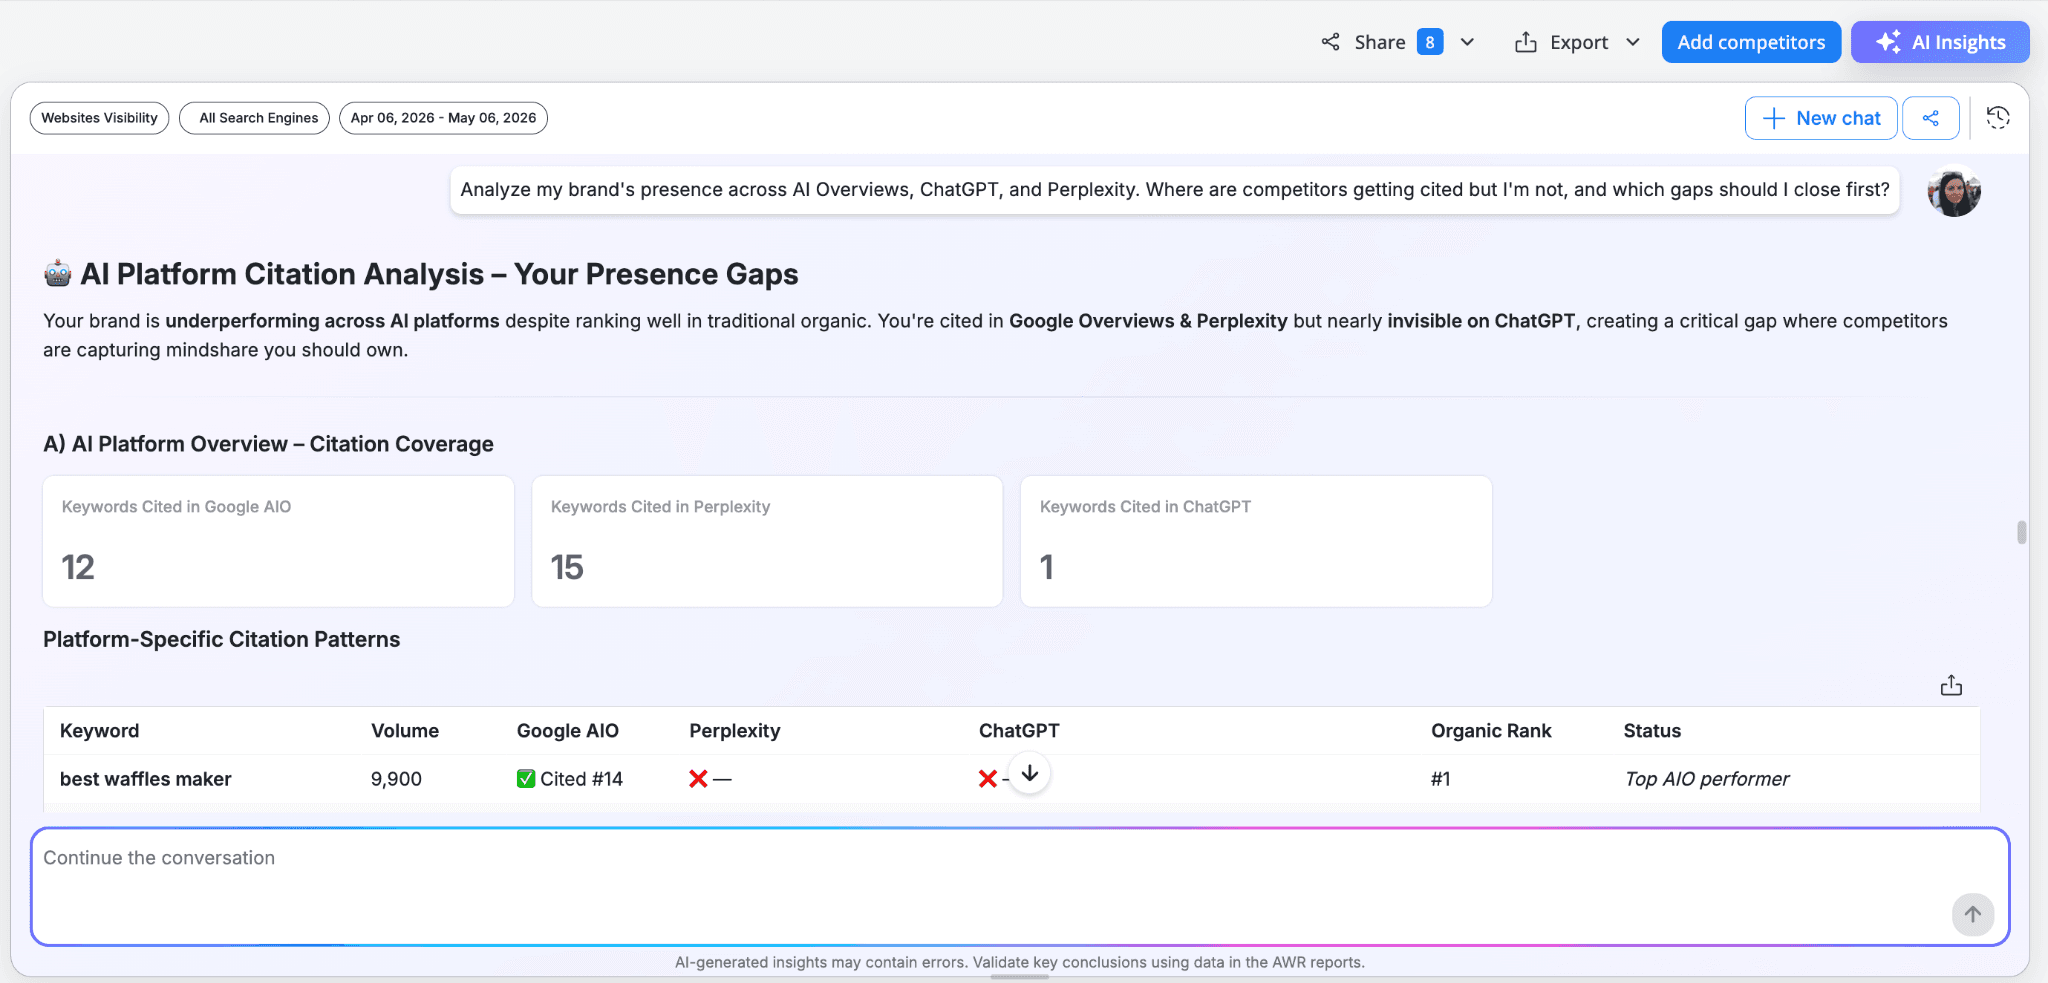Click the red X in Perplexity column
This screenshot has height=983, width=2048.
coord(698,779)
